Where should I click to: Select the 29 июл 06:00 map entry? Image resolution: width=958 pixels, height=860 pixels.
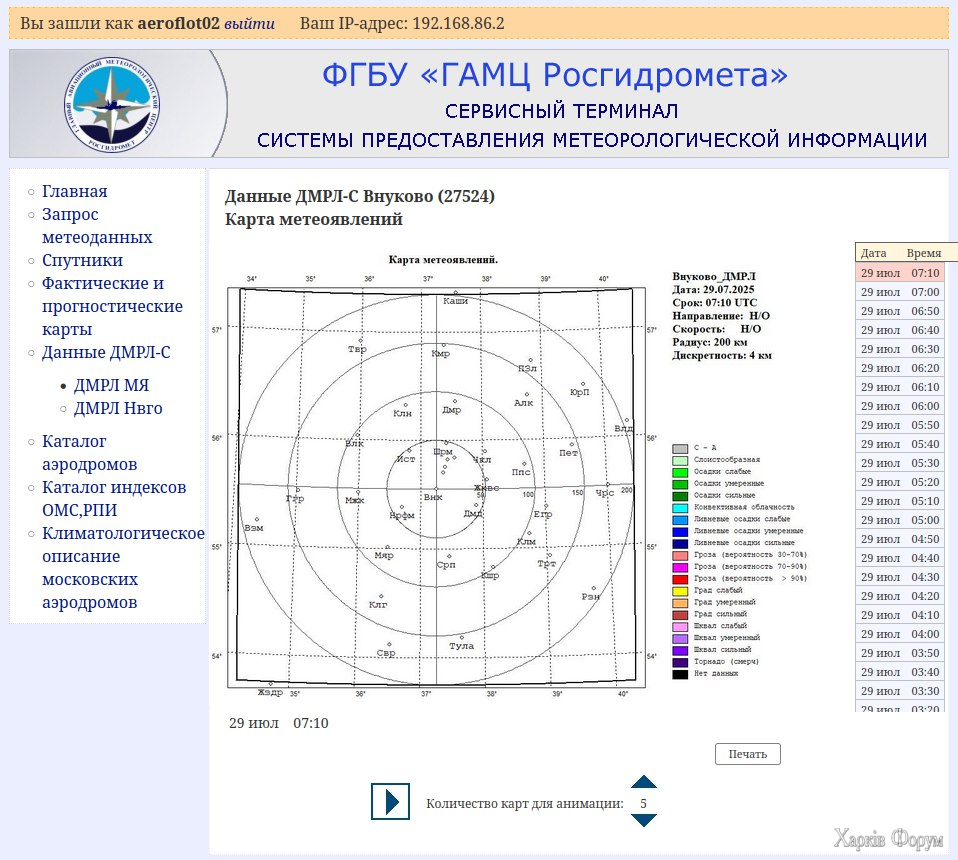pos(900,406)
